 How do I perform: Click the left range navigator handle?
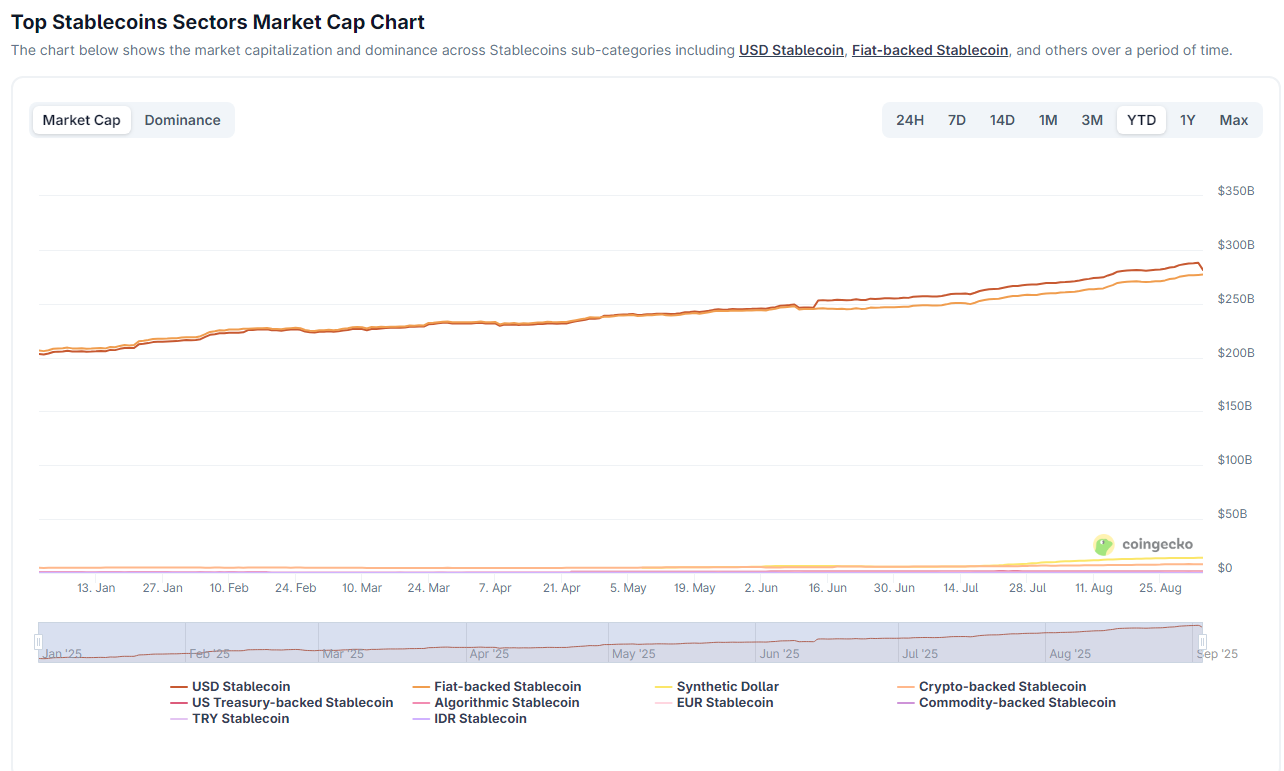tap(39, 642)
